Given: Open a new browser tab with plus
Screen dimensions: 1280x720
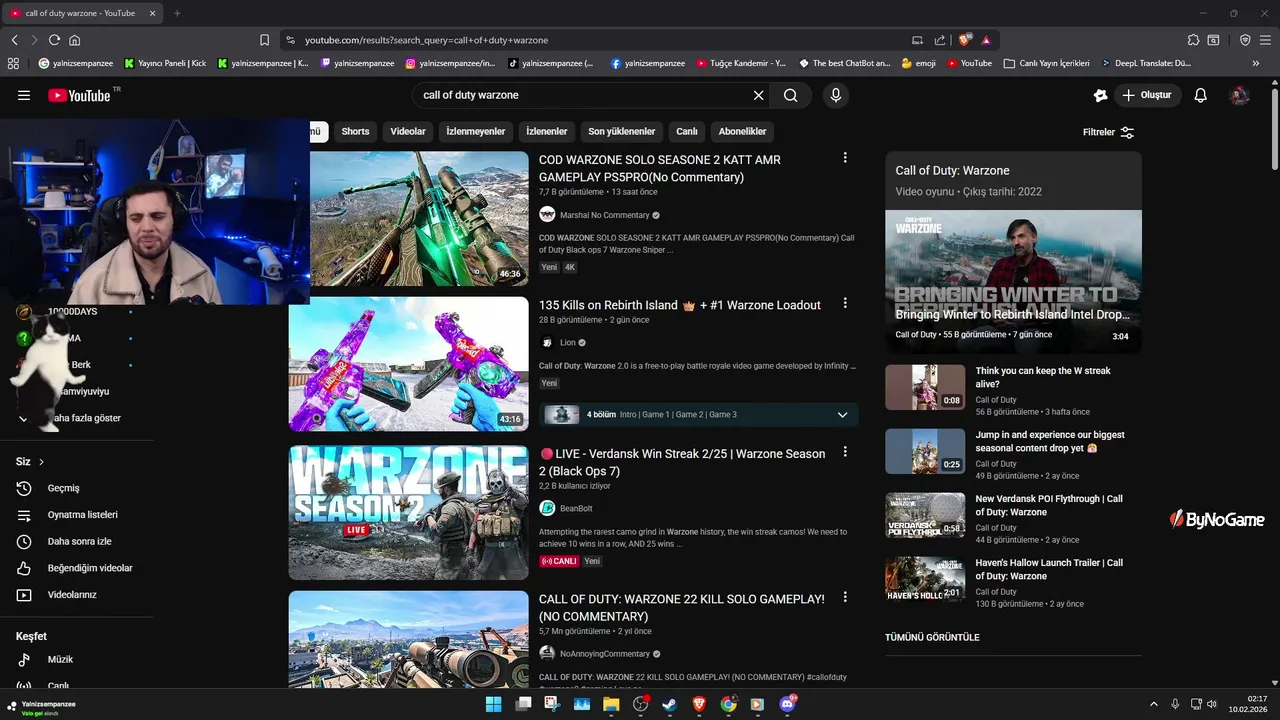Looking at the screenshot, I should tap(177, 13).
